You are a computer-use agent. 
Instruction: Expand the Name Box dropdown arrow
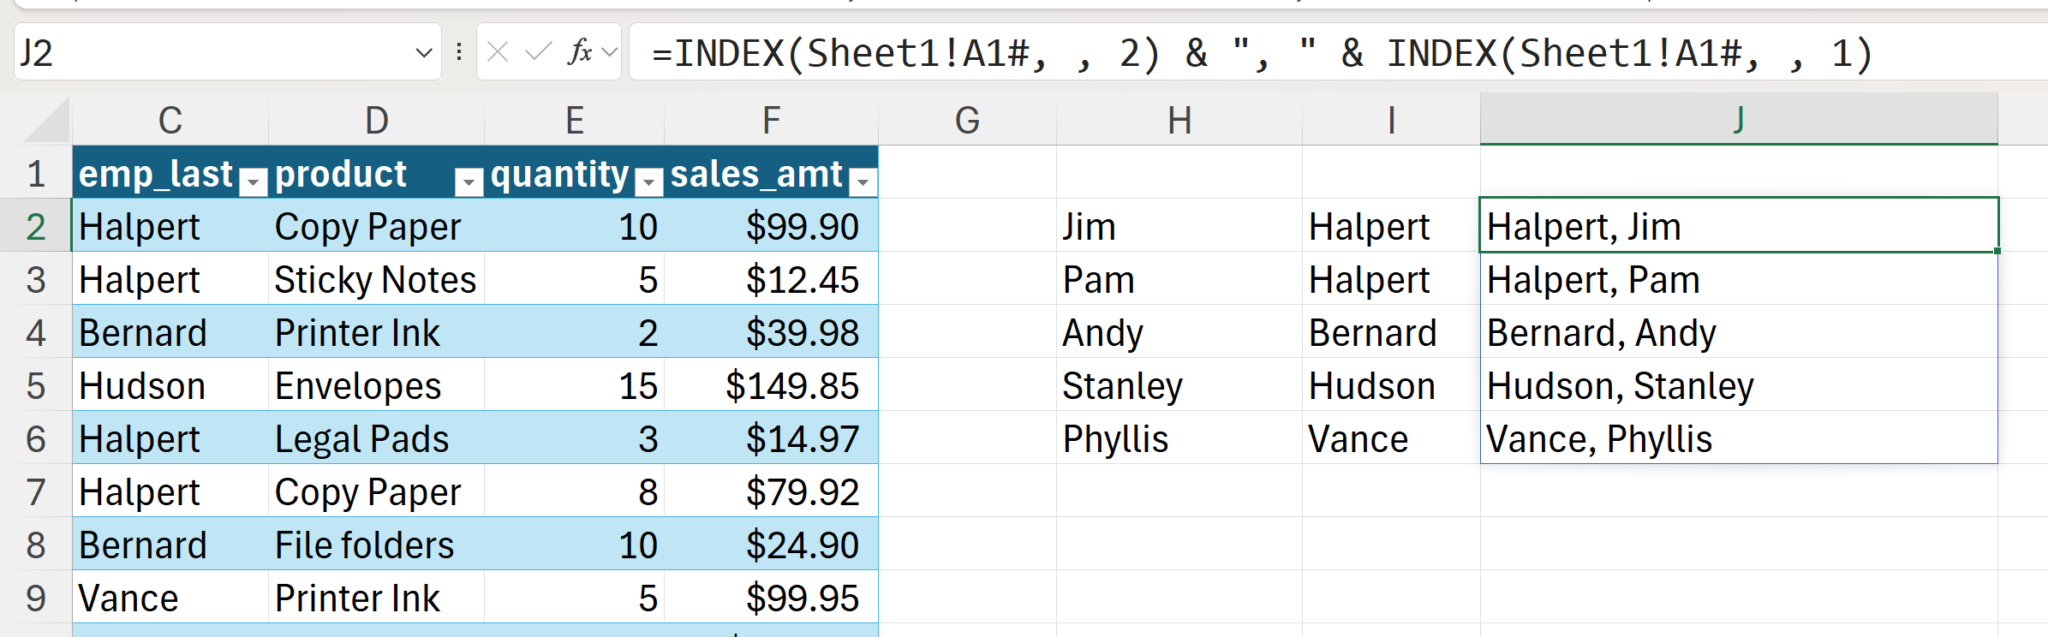[424, 52]
